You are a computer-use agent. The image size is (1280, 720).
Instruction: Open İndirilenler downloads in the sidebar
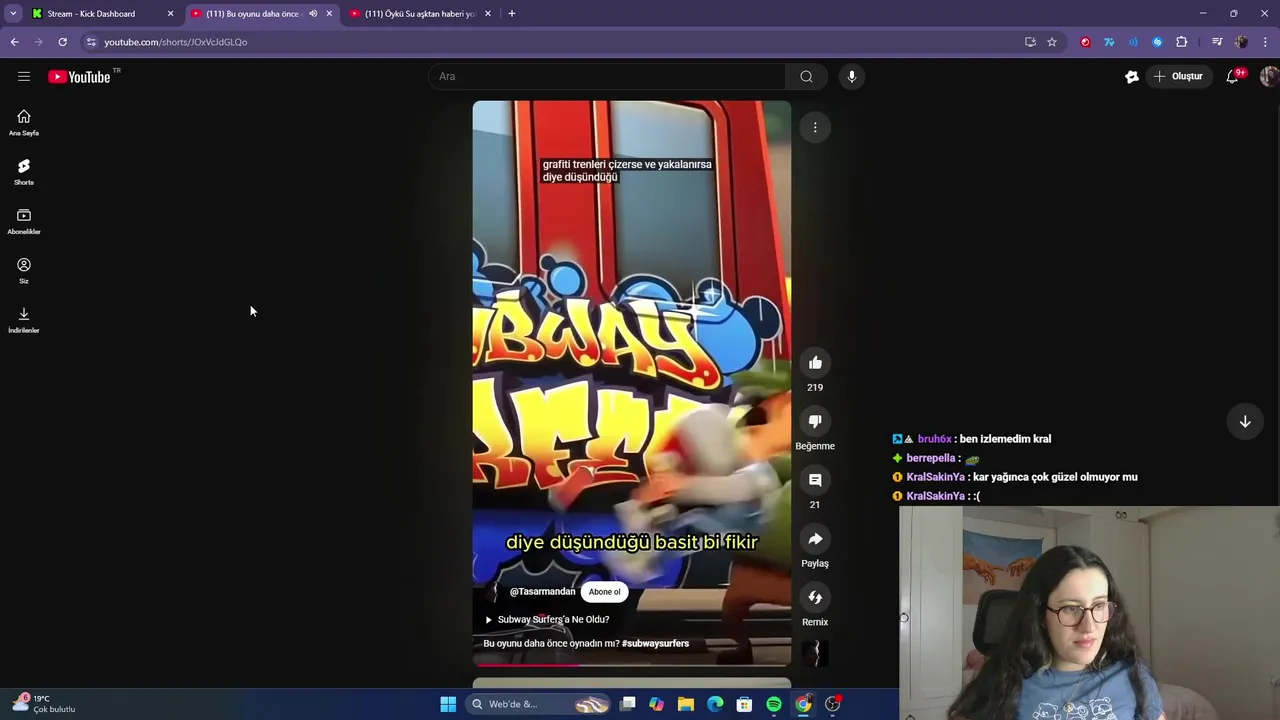coord(24,320)
